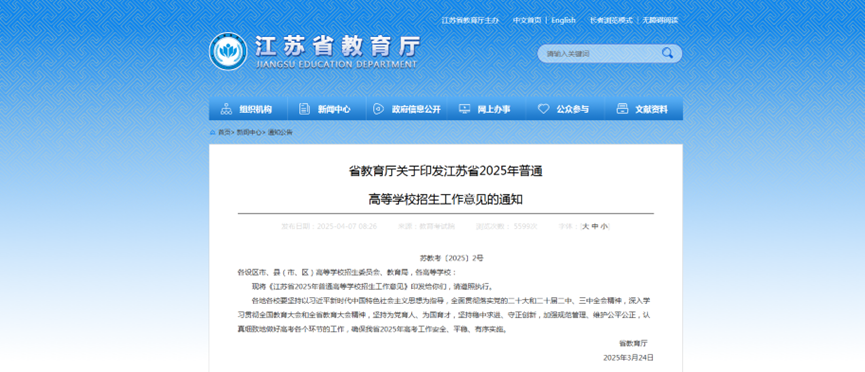Click the Jiangsu Education Department lotus logo

tap(228, 52)
